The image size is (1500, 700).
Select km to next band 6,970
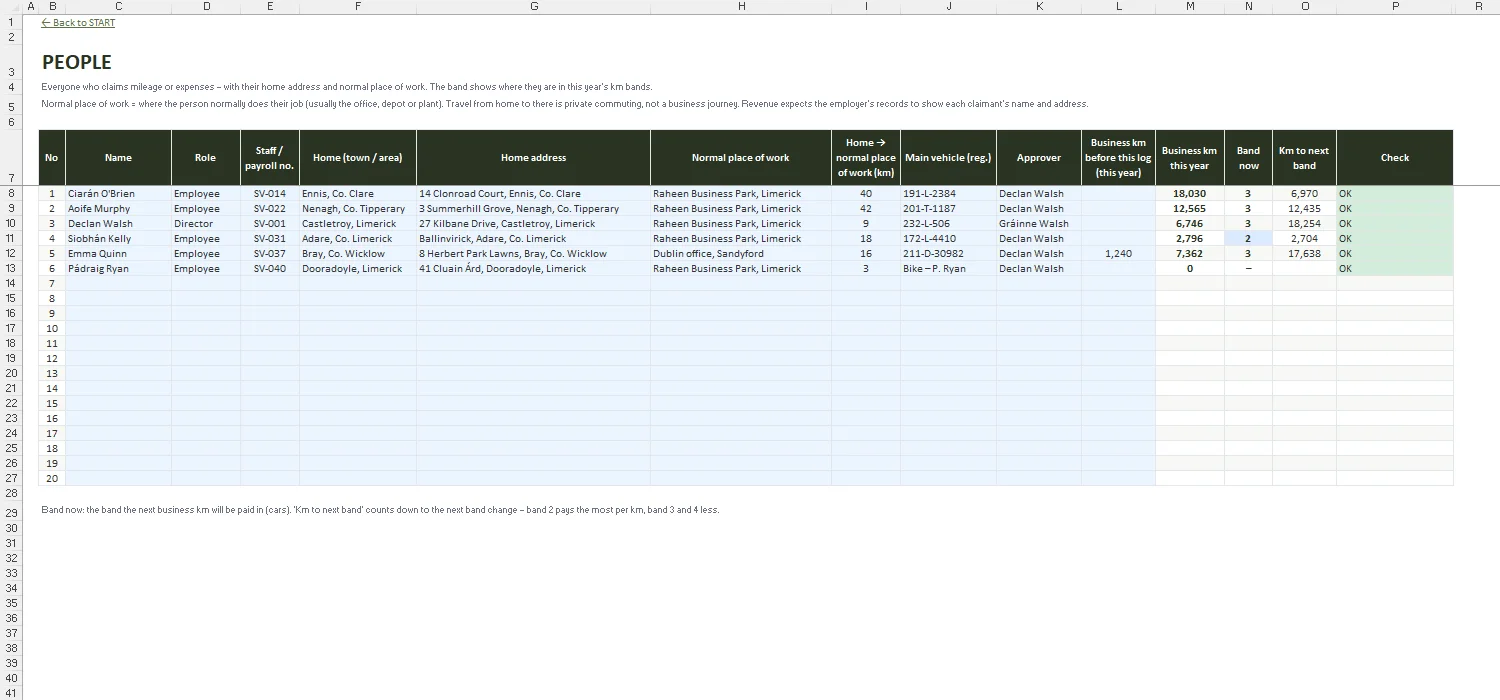pos(1304,193)
